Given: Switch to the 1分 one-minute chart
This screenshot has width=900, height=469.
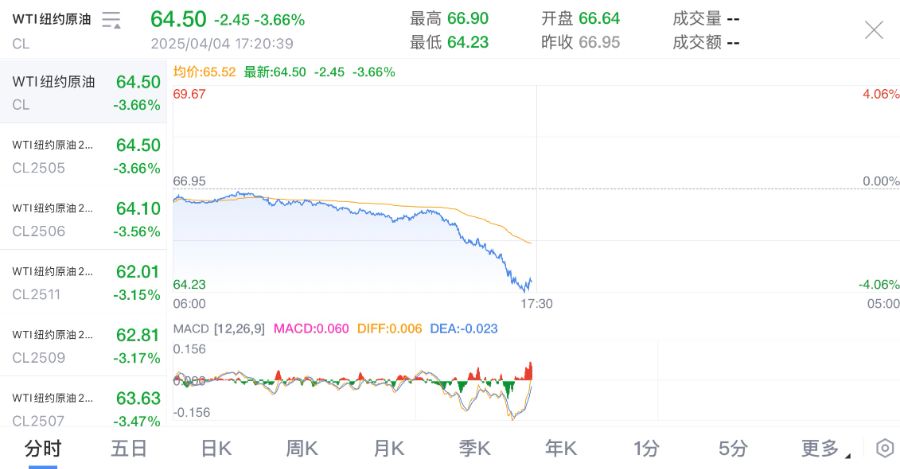Looking at the screenshot, I should 647,448.
